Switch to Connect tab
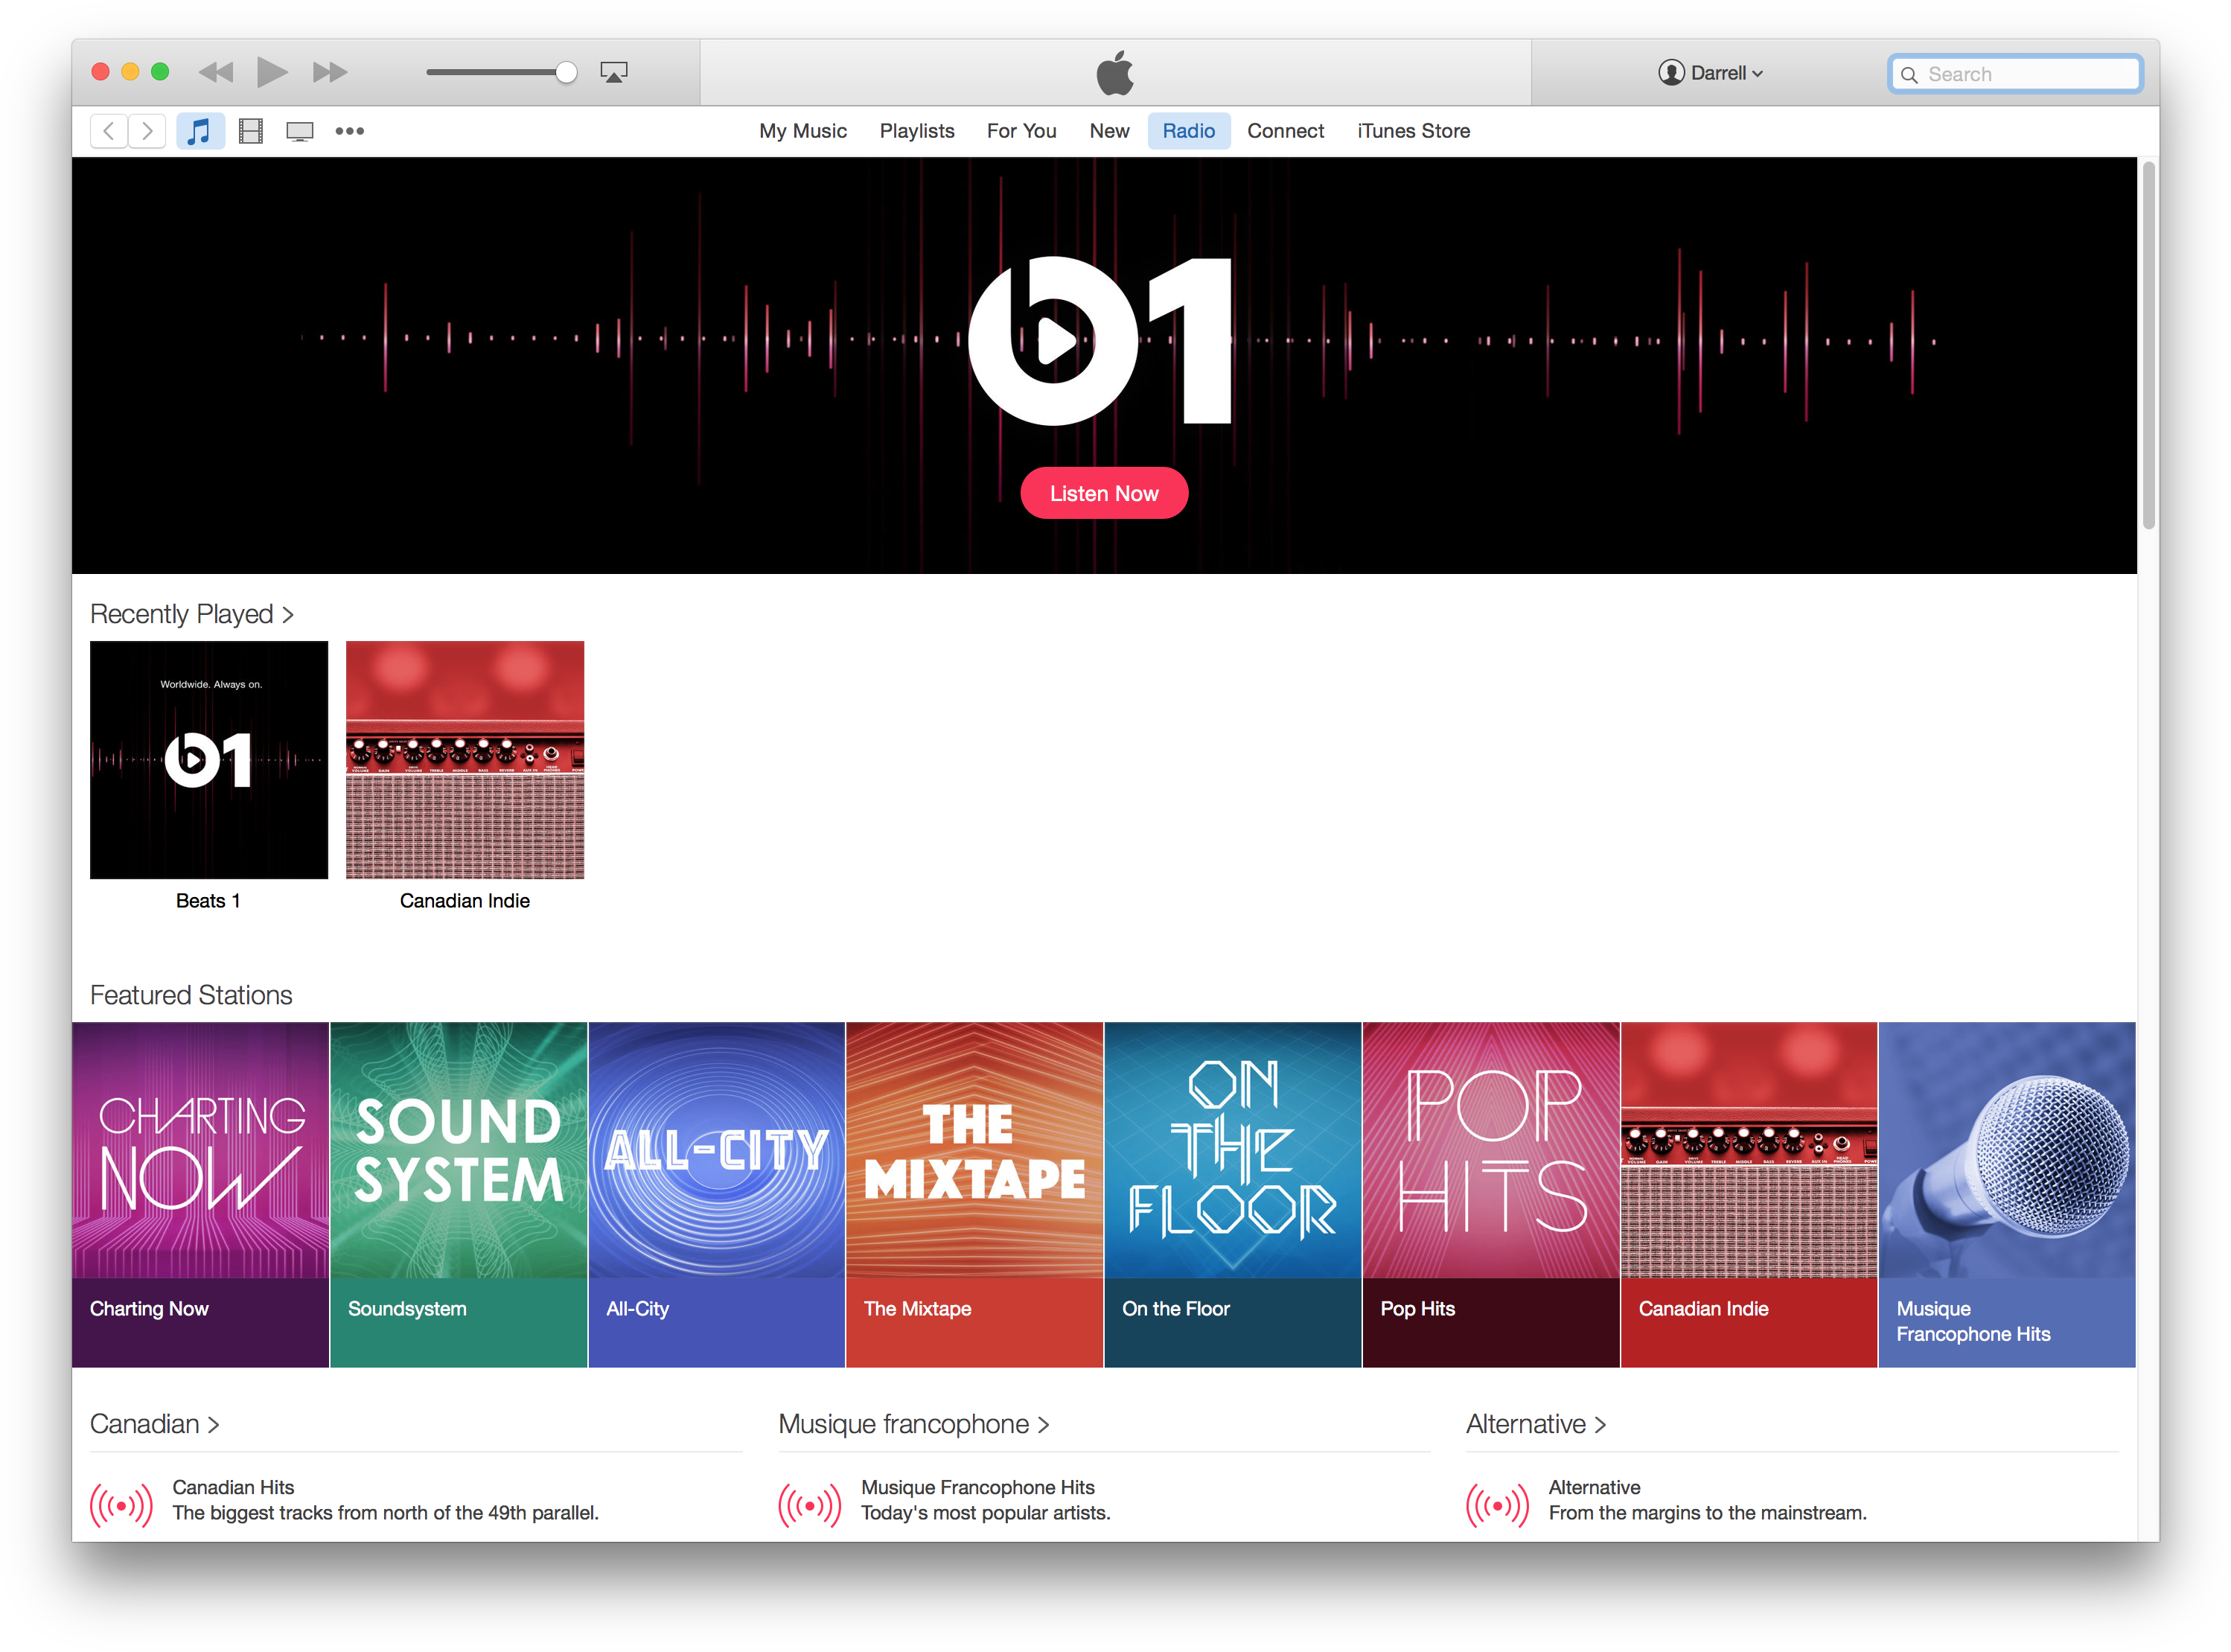The width and height of the screenshot is (2231, 1652). (1285, 131)
